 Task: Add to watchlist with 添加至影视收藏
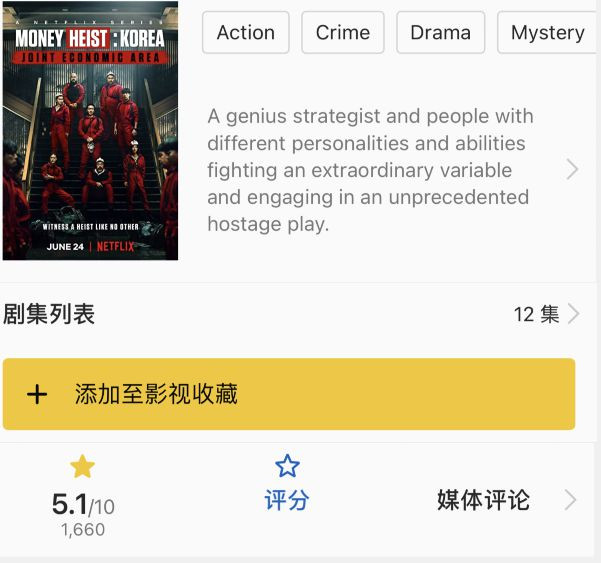pyautogui.click(x=289, y=394)
